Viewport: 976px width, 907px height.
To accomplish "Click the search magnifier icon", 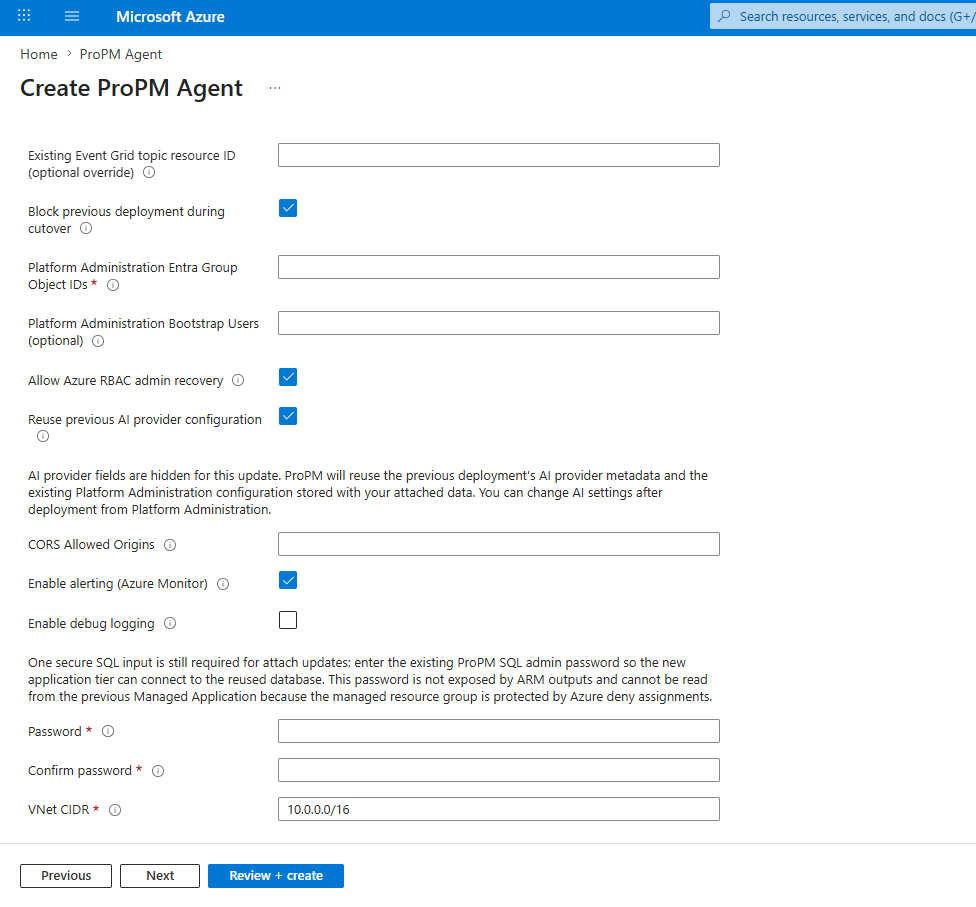I will point(724,16).
